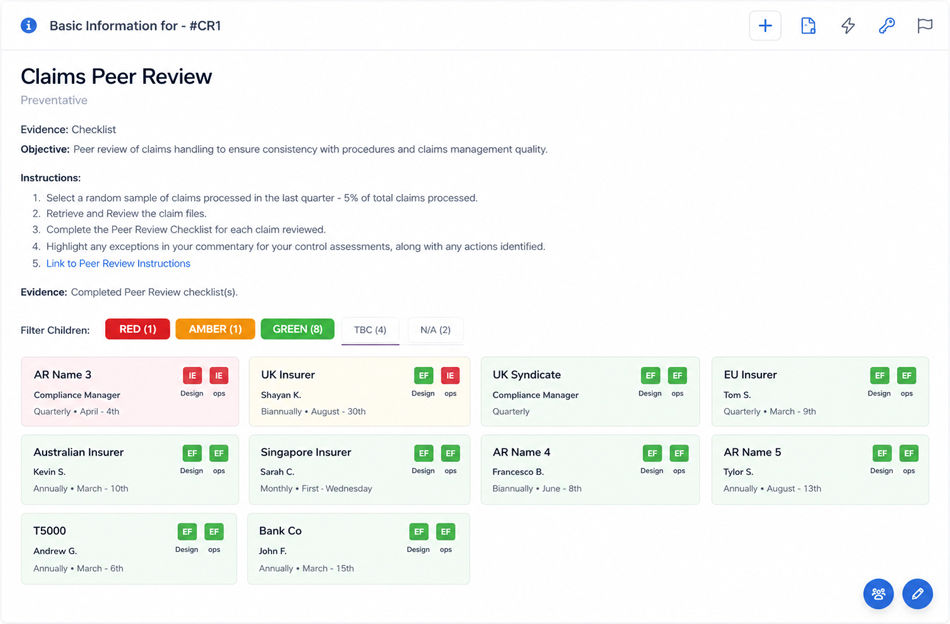Click 'Biannually • August - 30th' schedule text

pos(313,411)
